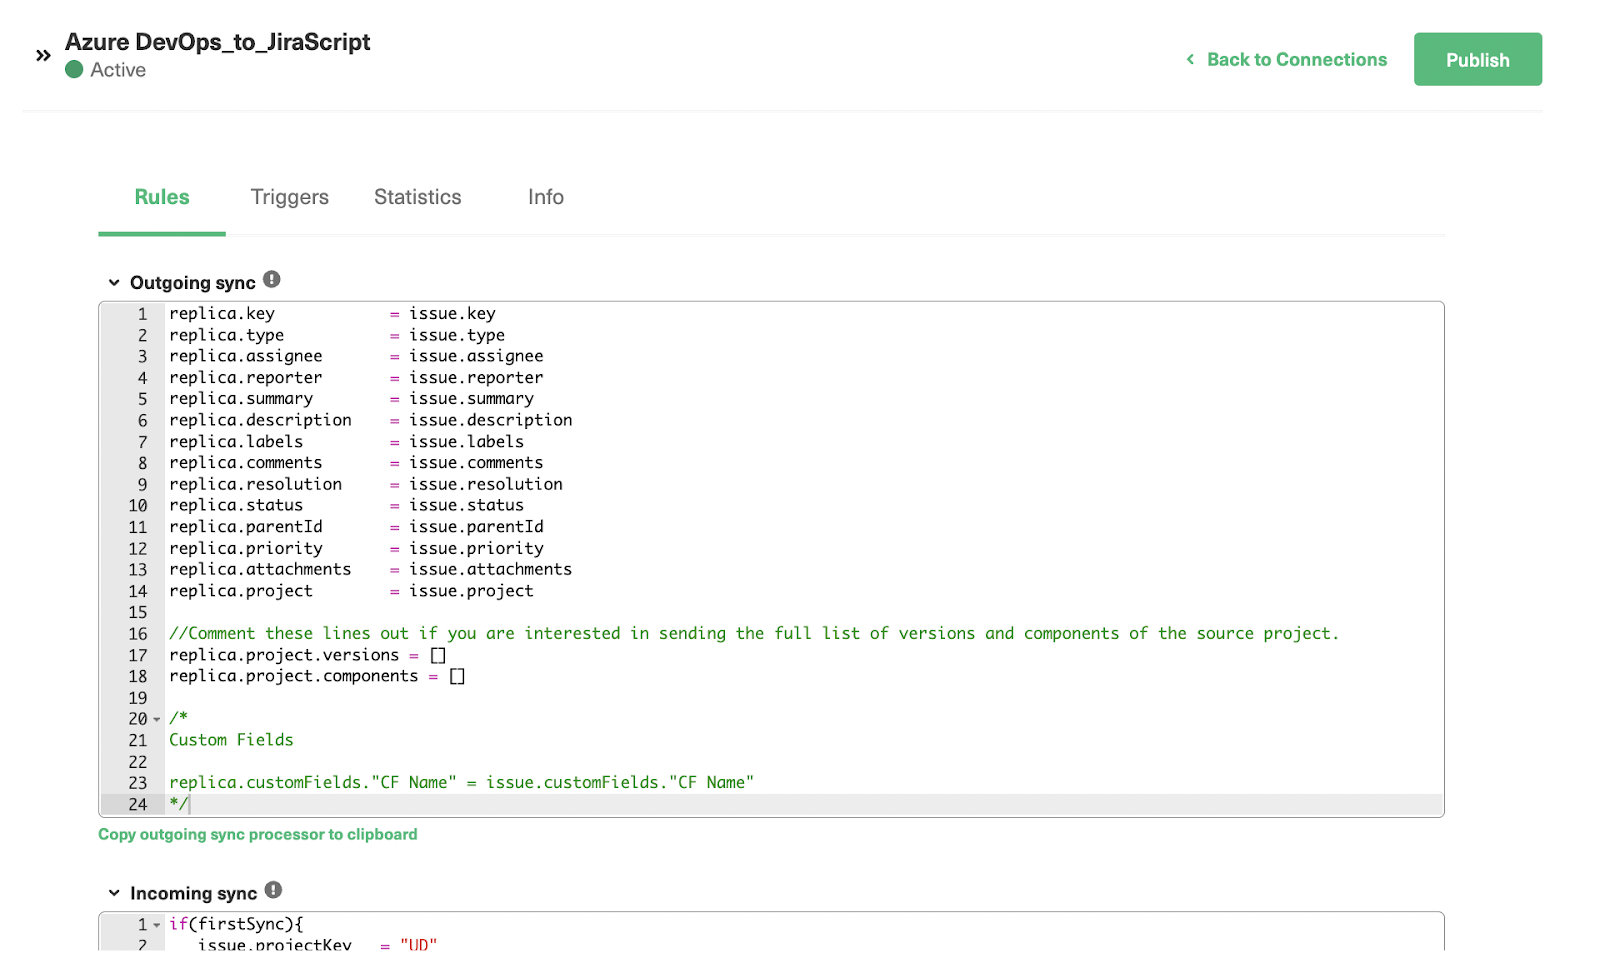Go Back to Connections
This screenshot has height=968, width=1600.
click(1297, 60)
